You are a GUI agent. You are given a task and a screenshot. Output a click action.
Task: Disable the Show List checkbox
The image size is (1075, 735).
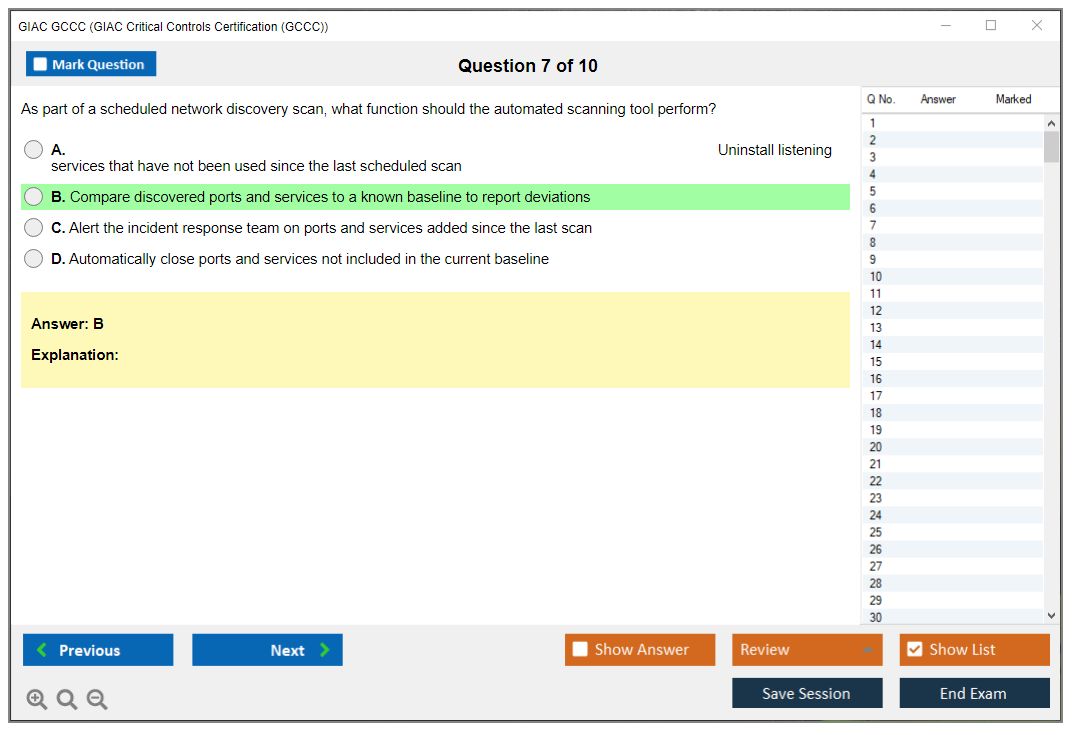[914, 649]
